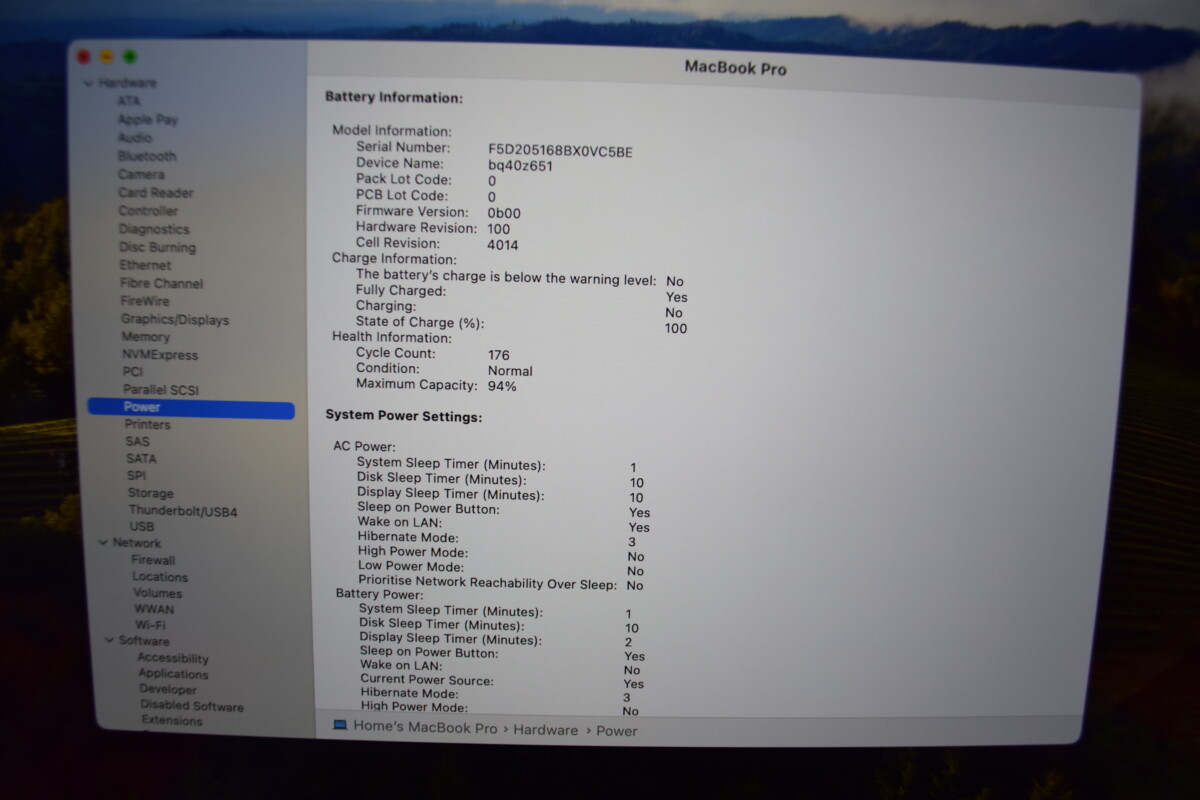Click the Battery Information heading
Viewport: 1200px width, 800px height.
pos(394,98)
